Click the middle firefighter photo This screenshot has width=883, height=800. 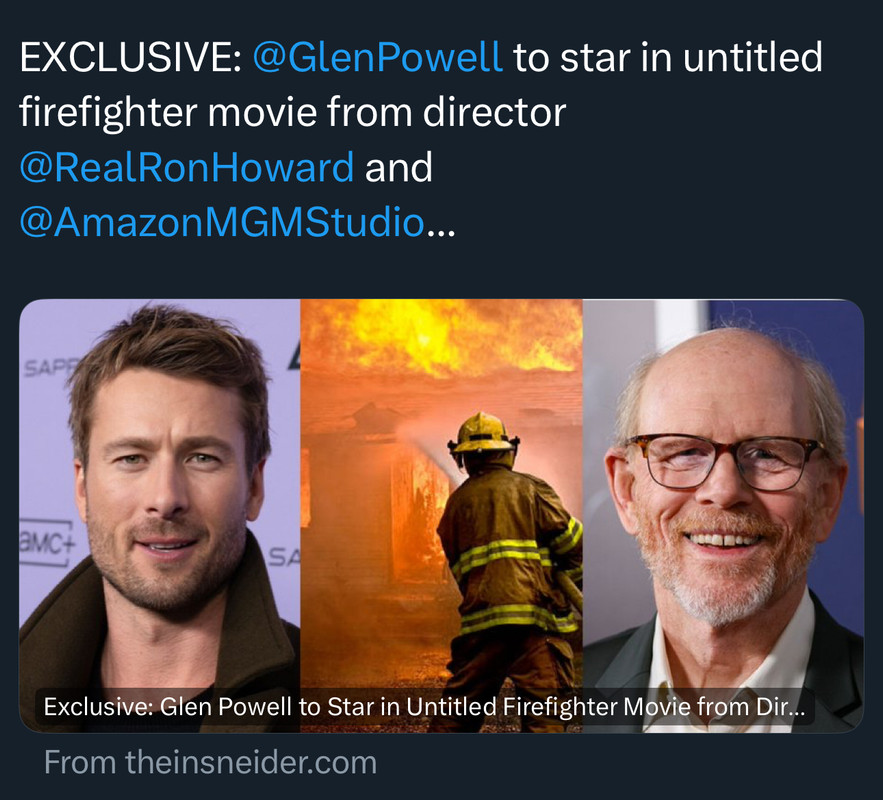pos(441,516)
